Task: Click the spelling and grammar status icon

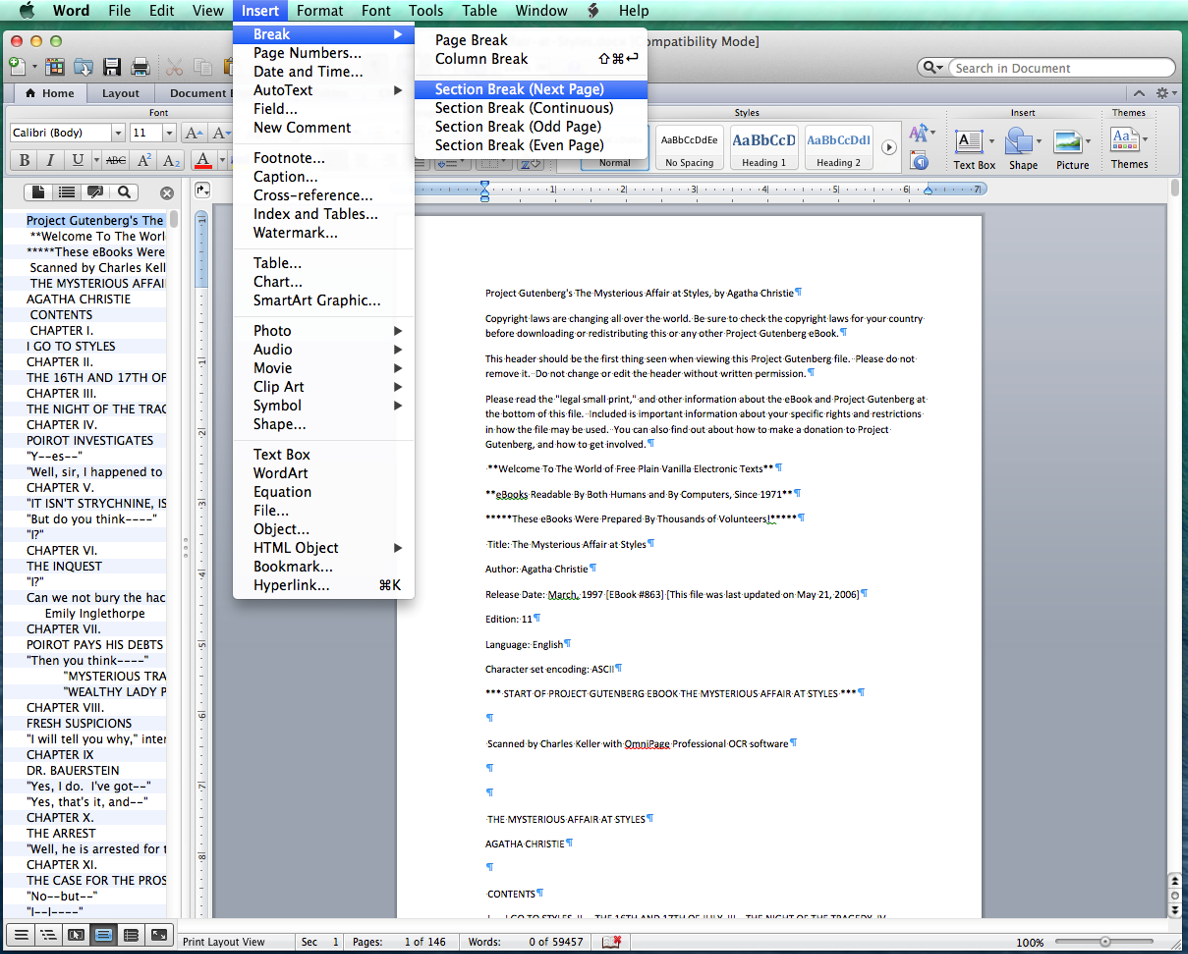Action: (611, 942)
